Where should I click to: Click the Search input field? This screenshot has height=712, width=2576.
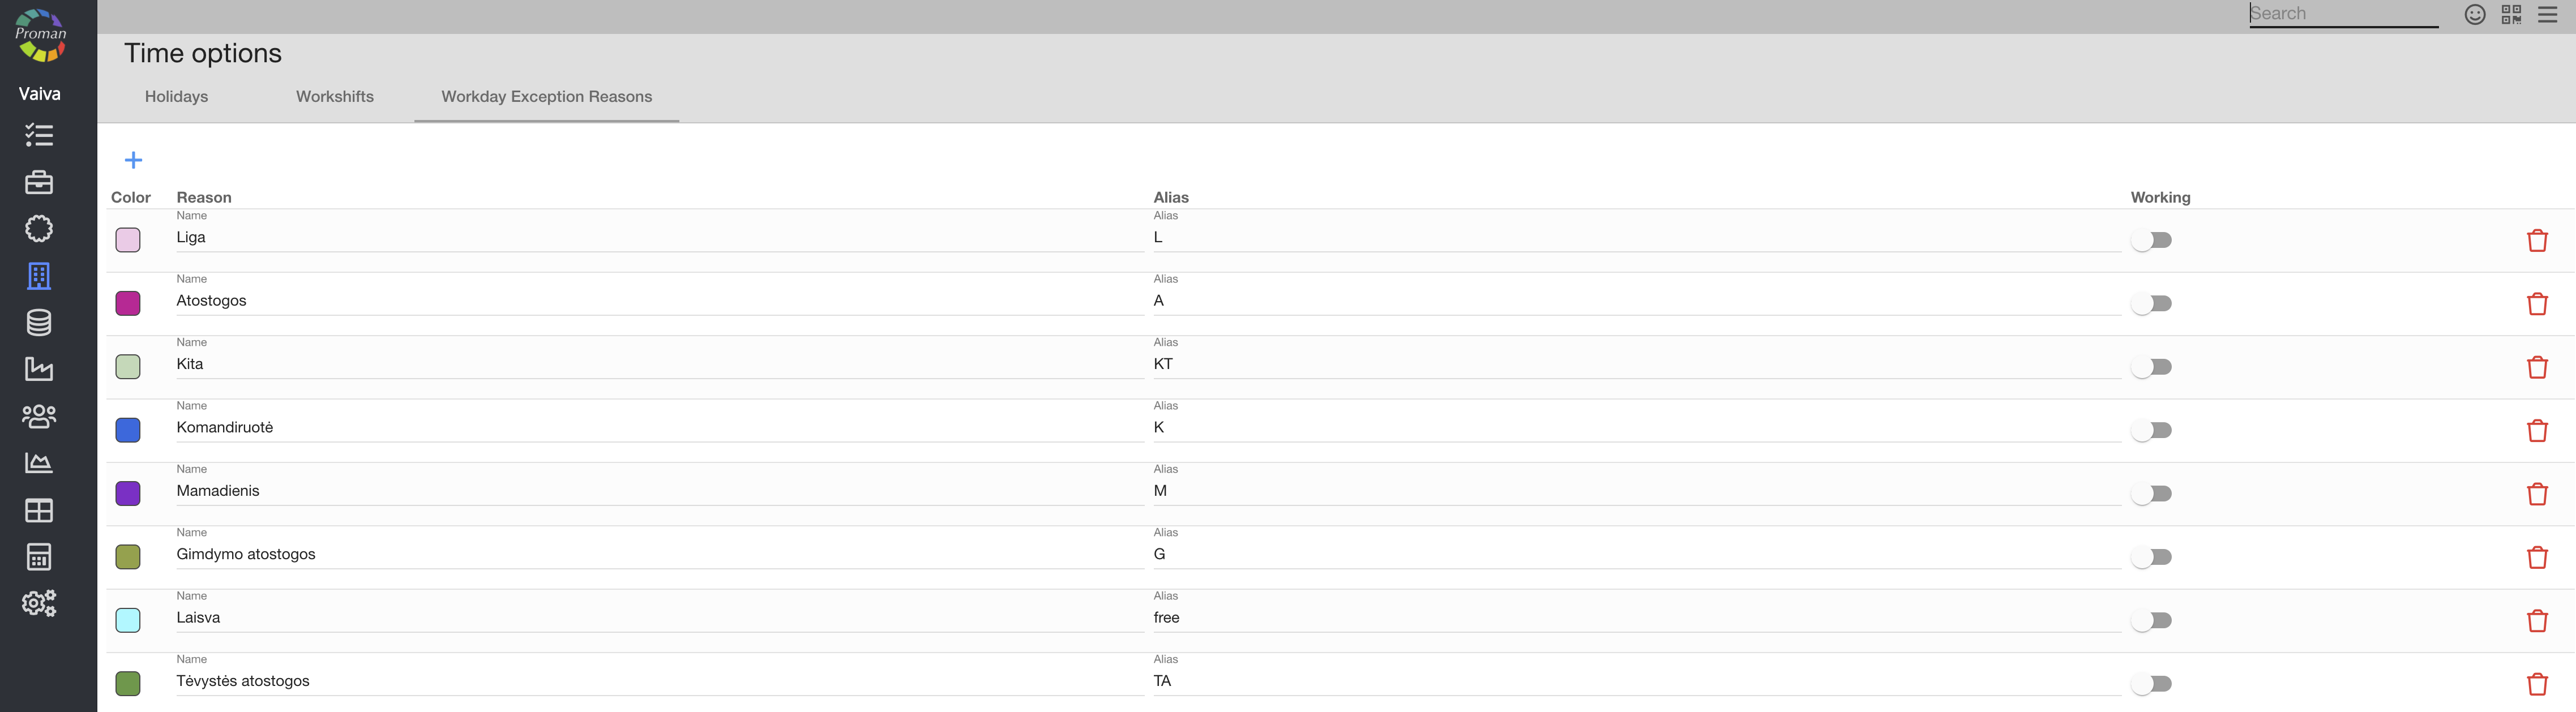click(2342, 14)
